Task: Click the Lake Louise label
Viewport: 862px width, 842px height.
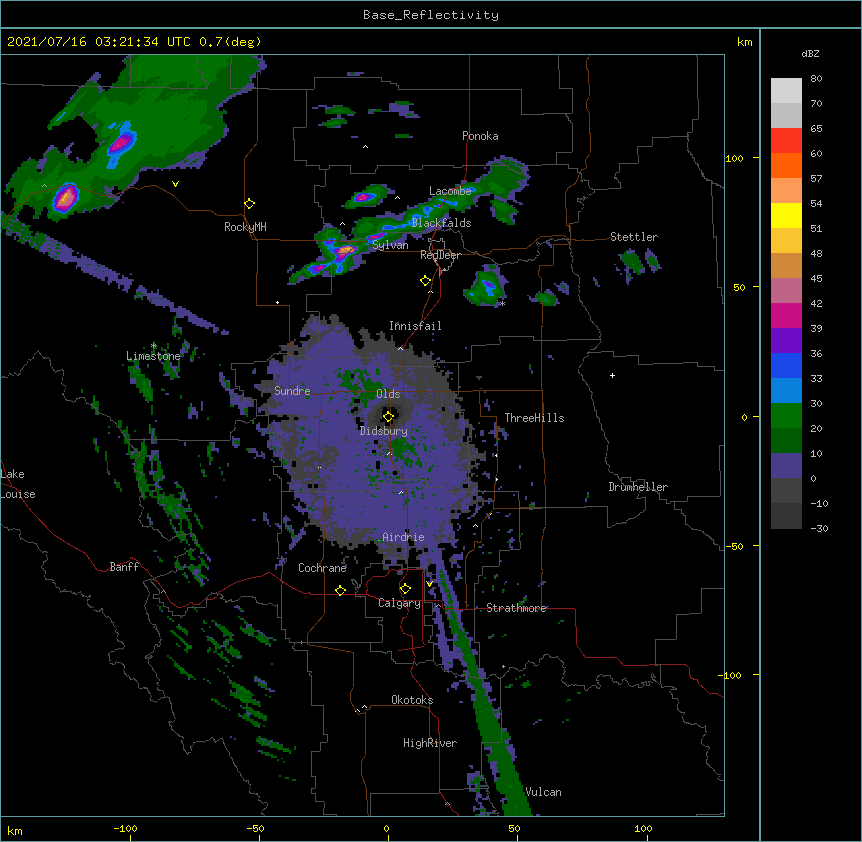Action: 18,484
